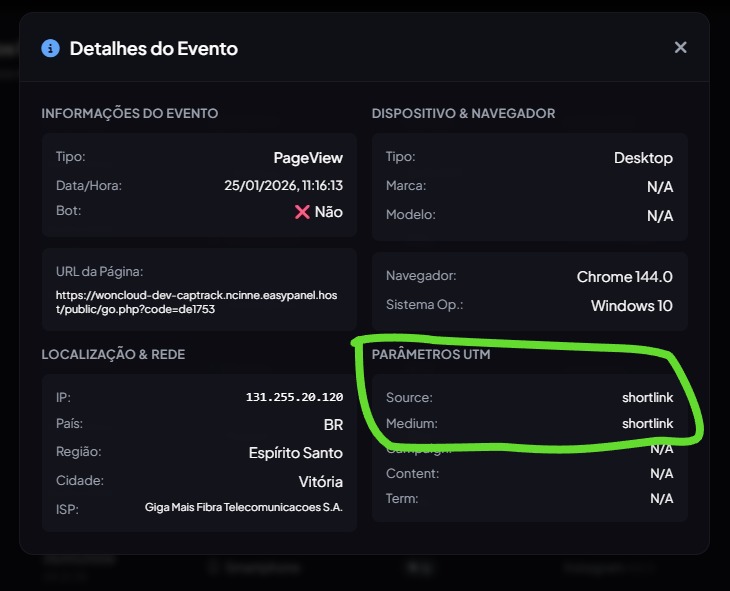Click the event date and time value

[284, 185]
